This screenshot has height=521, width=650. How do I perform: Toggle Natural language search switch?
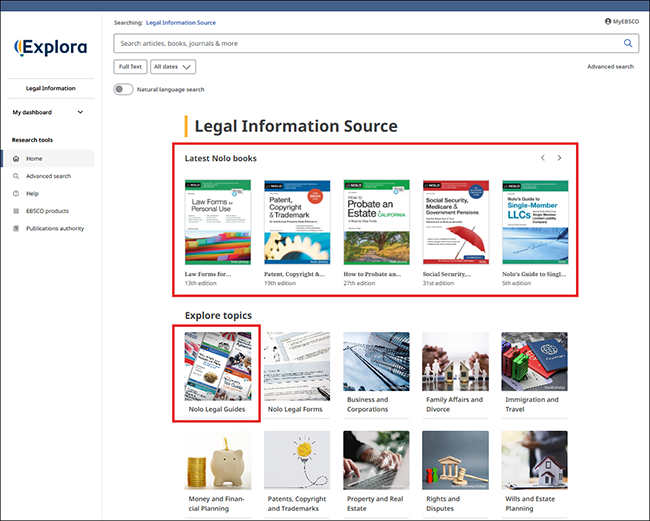[x=124, y=89]
